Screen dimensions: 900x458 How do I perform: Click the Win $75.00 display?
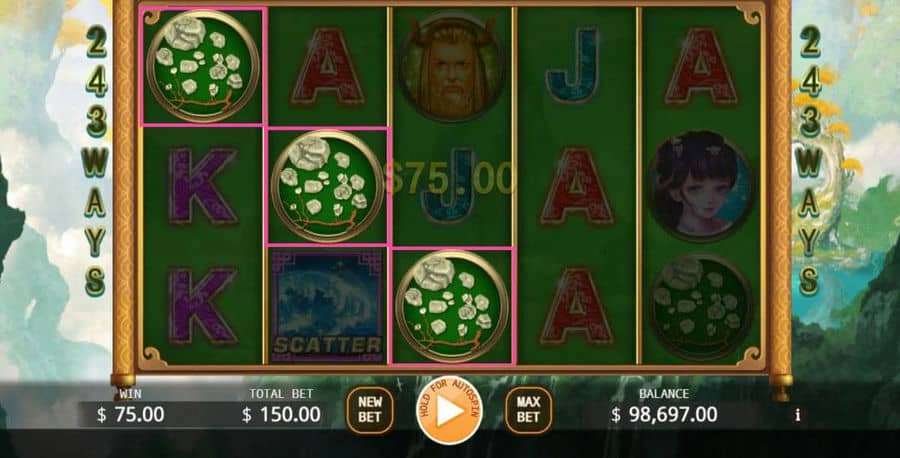click(131, 407)
